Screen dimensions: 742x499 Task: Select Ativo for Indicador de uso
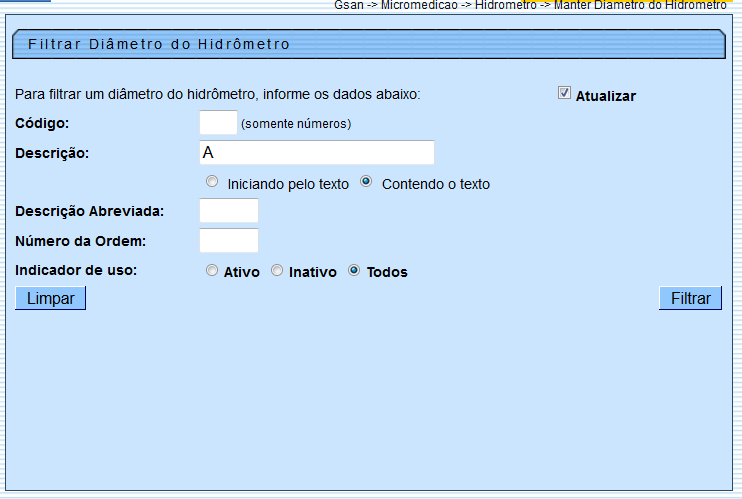pos(211,270)
